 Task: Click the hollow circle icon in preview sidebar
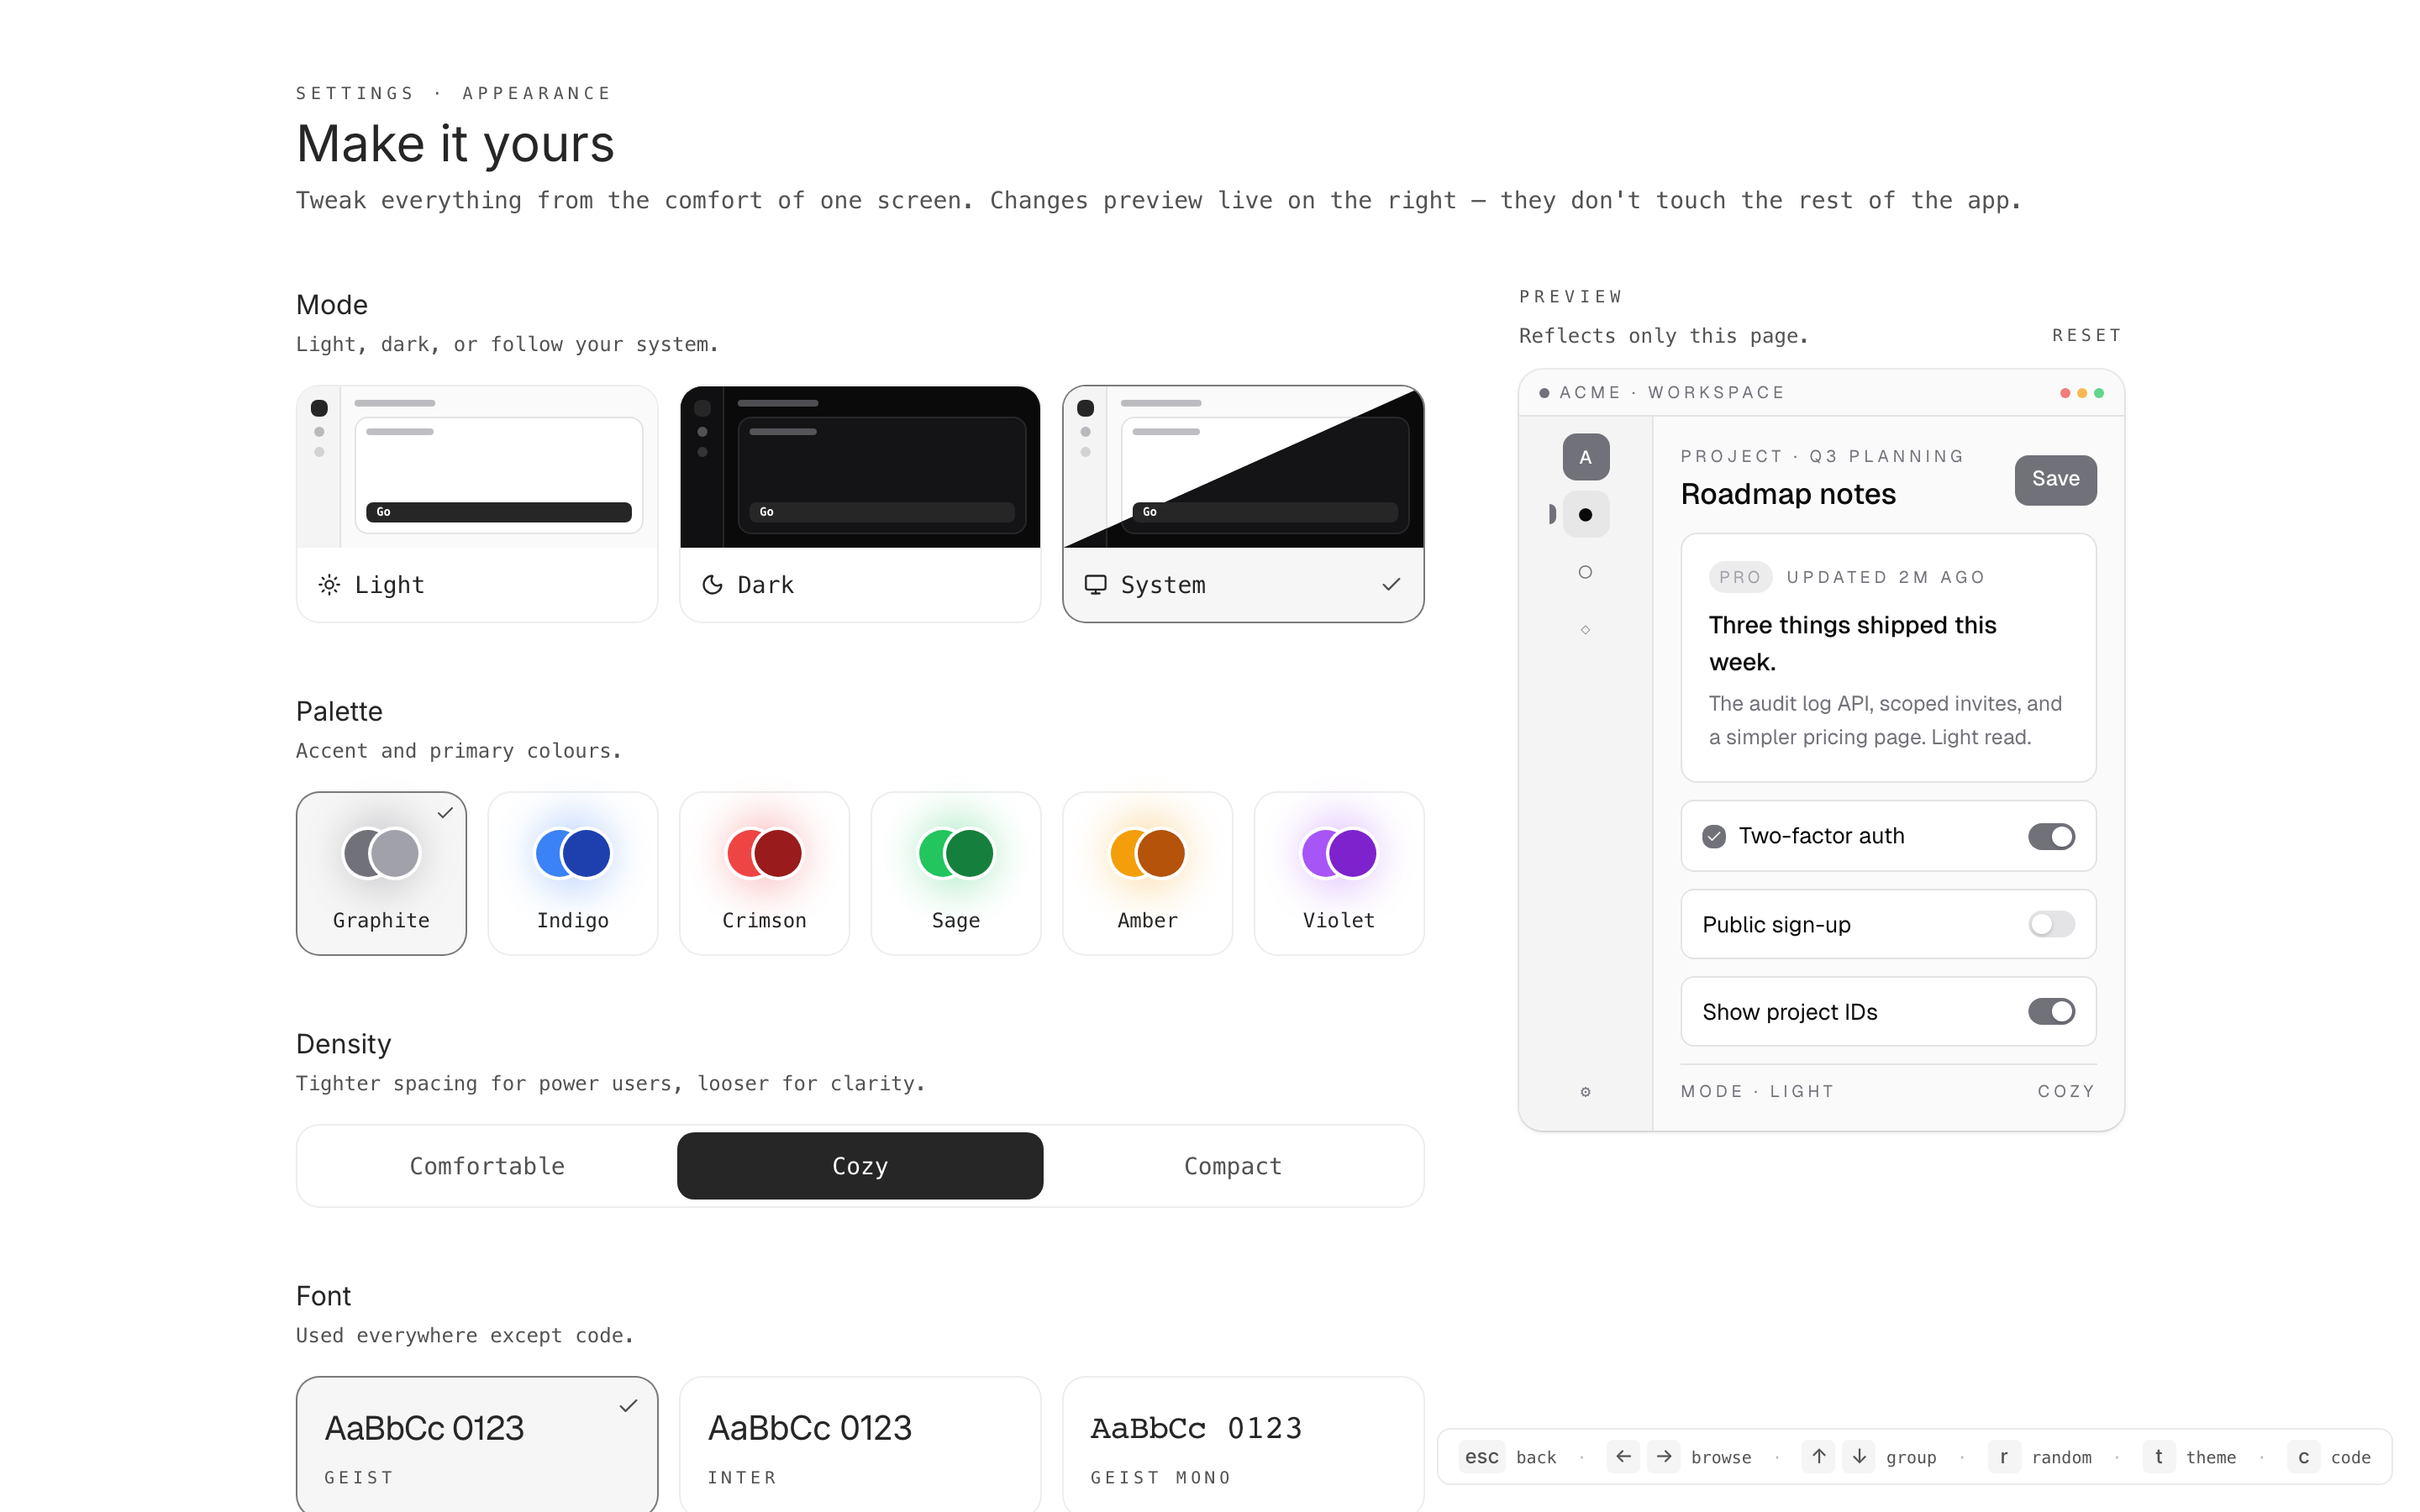[1585, 572]
